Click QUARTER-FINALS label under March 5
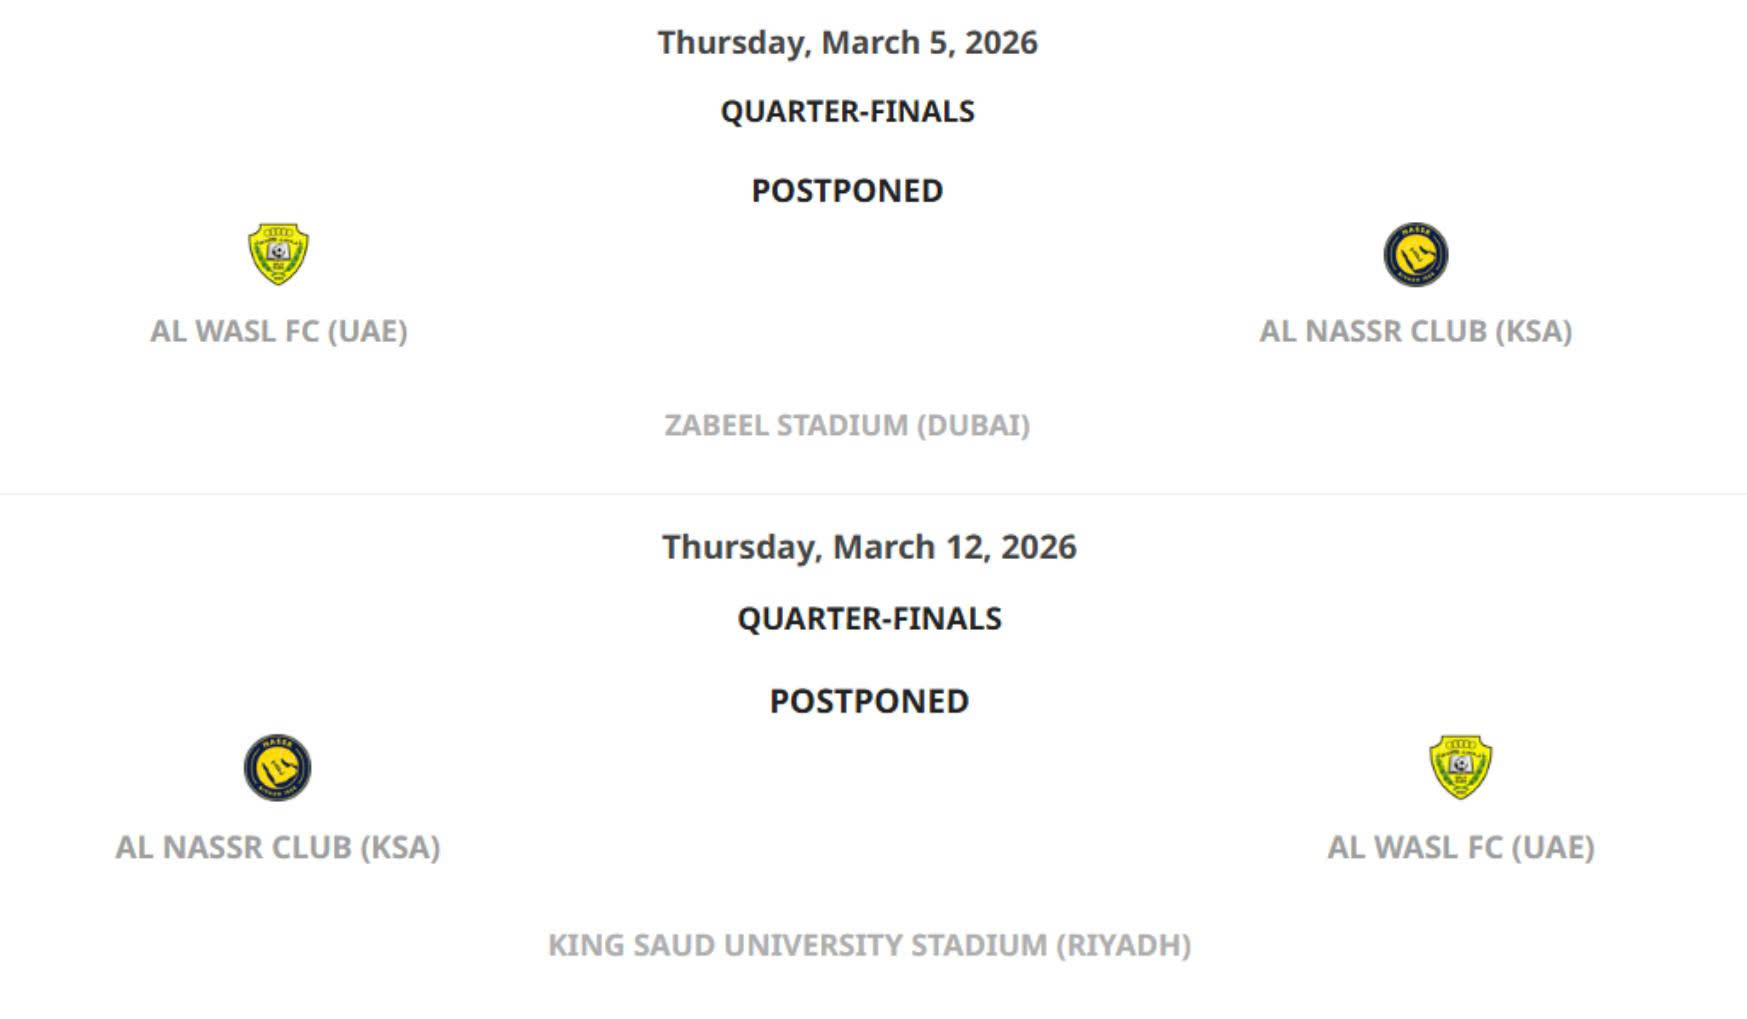This screenshot has height=1019, width=1747. 847,111
